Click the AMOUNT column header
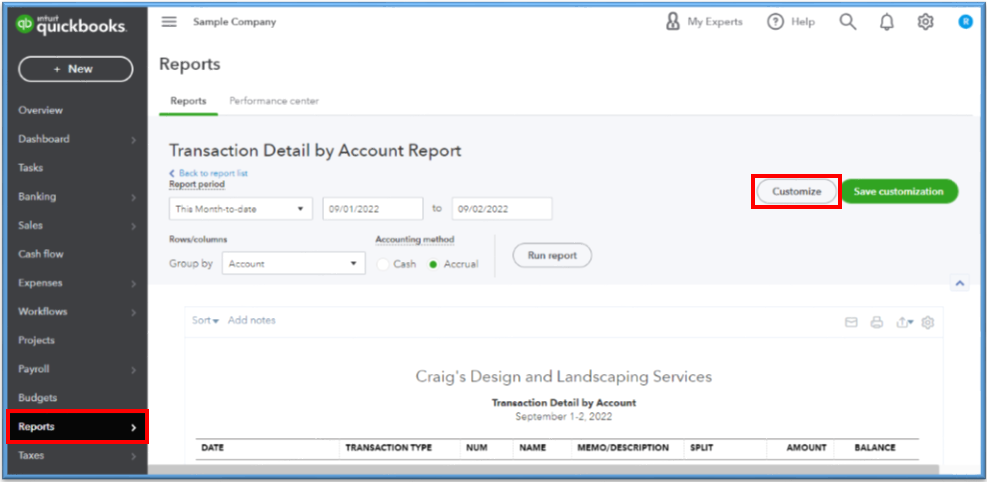This screenshot has height=482, width=987. coord(806,448)
